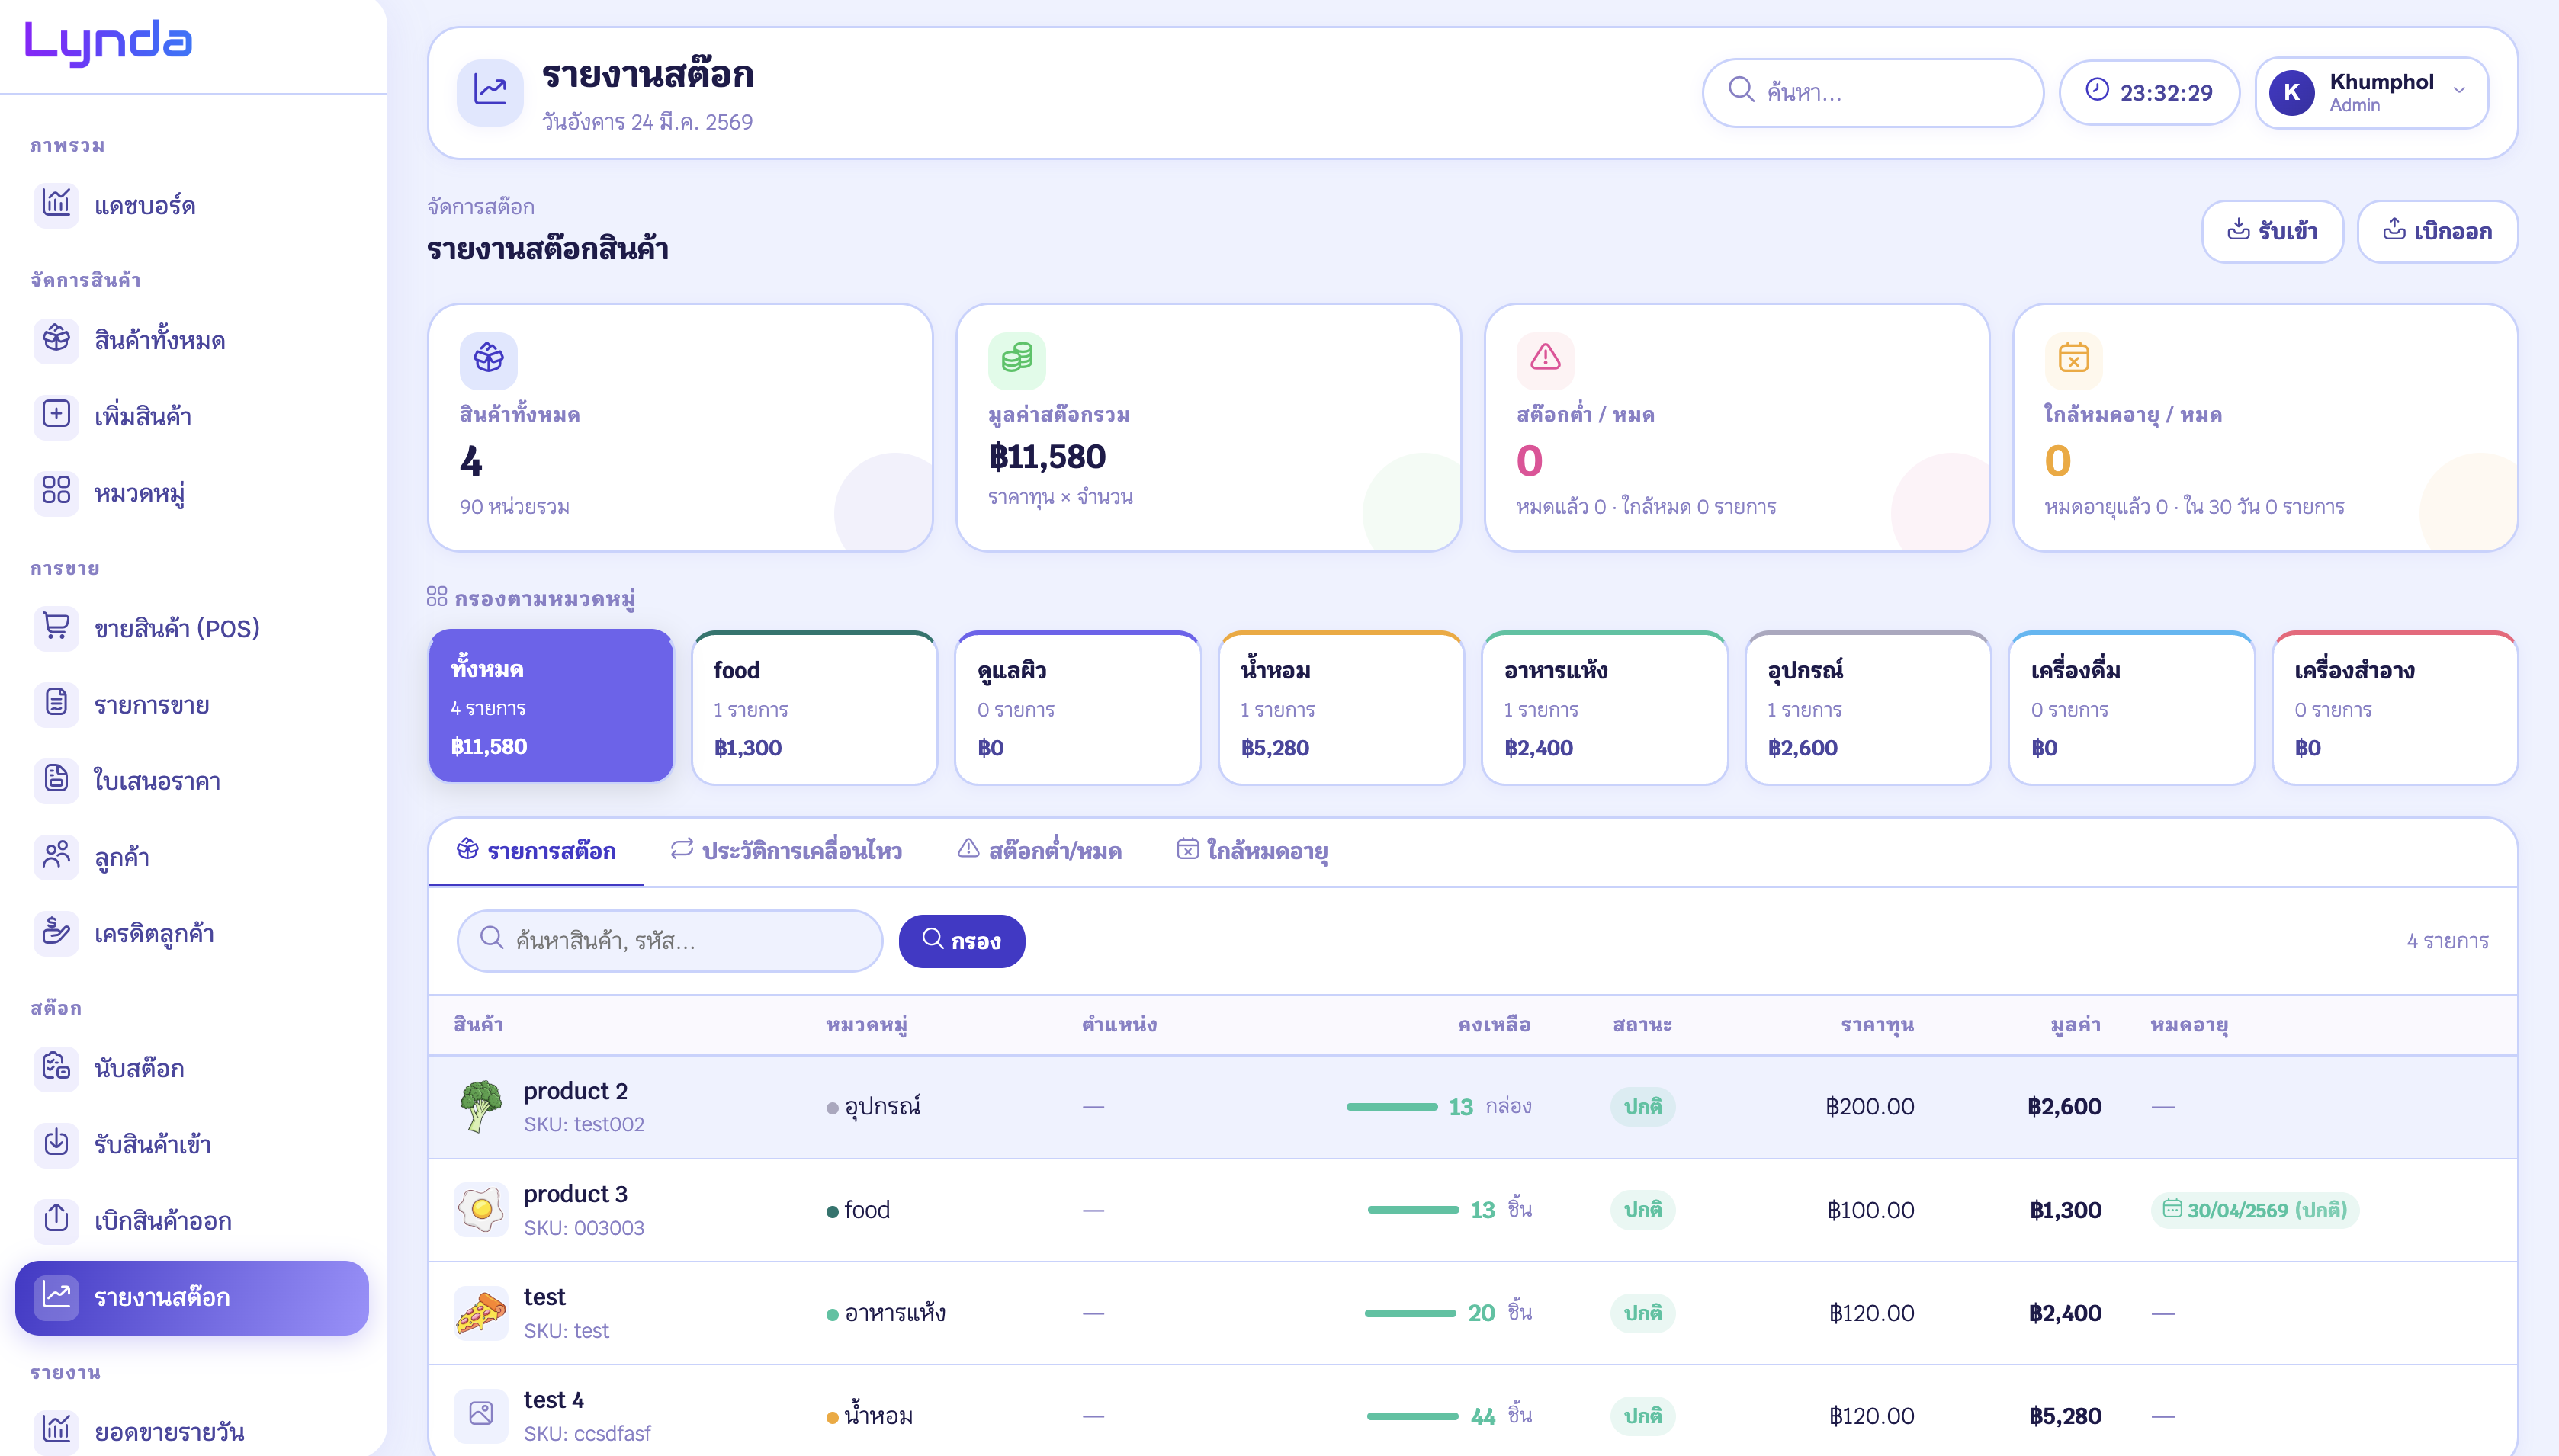Open the ใกล้หมดอายุ tab
2559x1456 pixels.
(x=1252, y=851)
